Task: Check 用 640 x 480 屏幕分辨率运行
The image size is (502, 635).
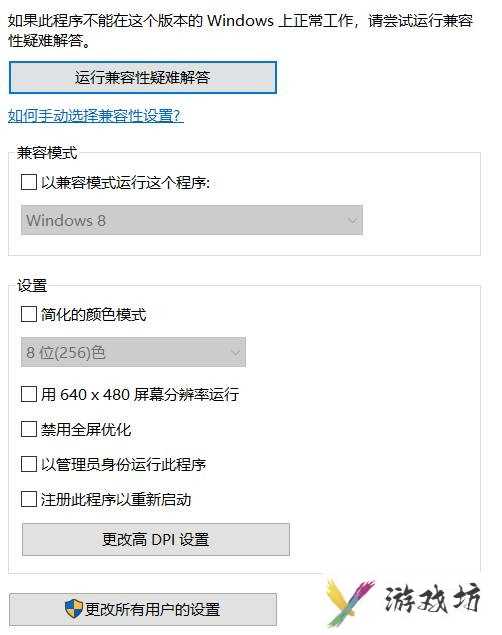Action: (x=29, y=394)
